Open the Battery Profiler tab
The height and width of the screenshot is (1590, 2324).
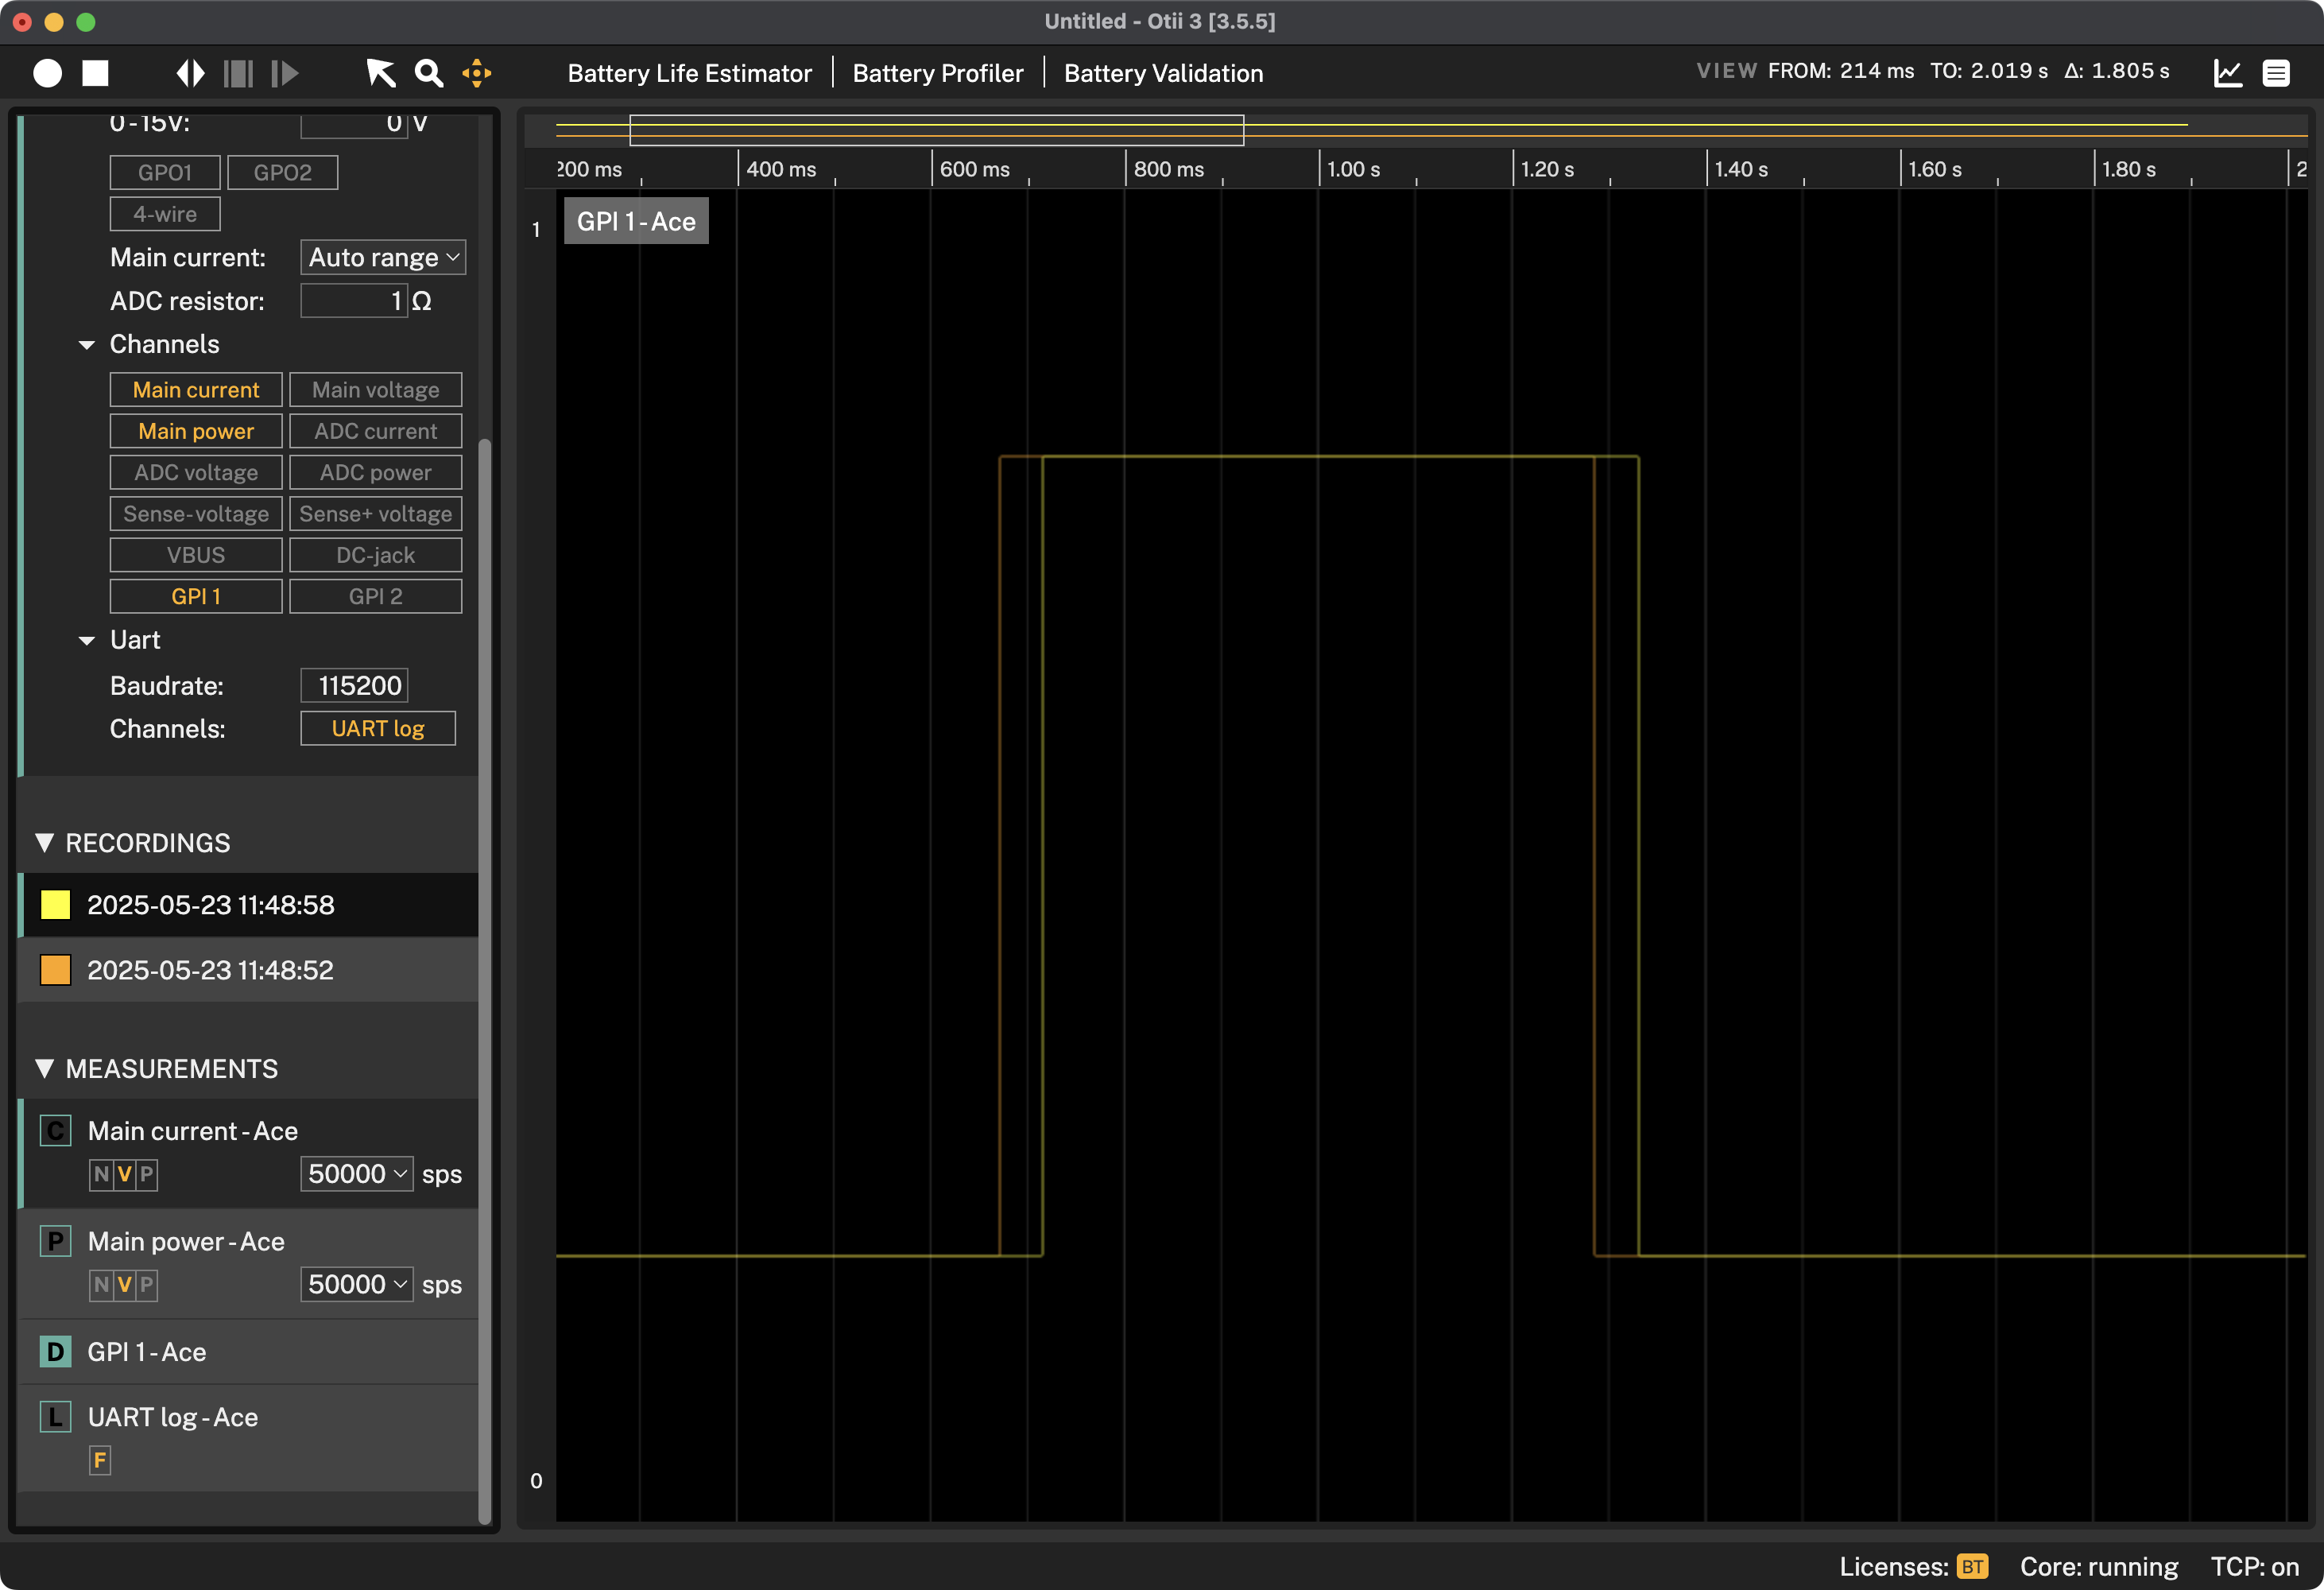tap(938, 73)
